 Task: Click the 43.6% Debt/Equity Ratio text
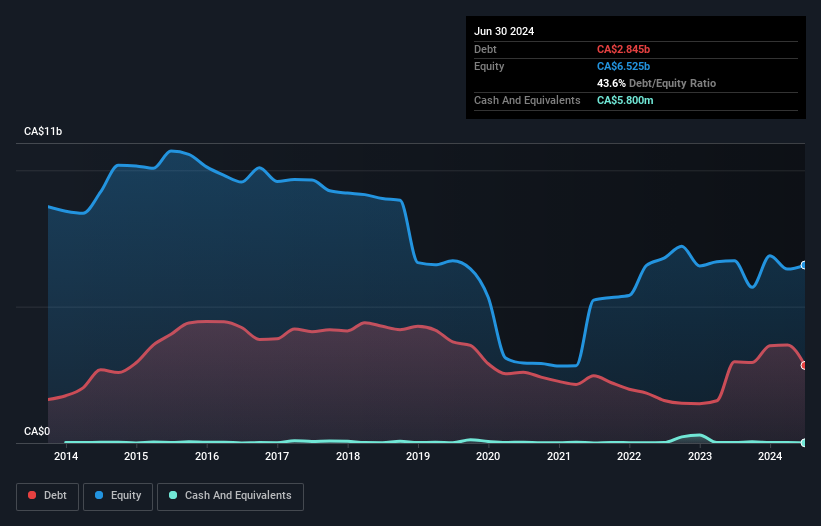tap(656, 83)
